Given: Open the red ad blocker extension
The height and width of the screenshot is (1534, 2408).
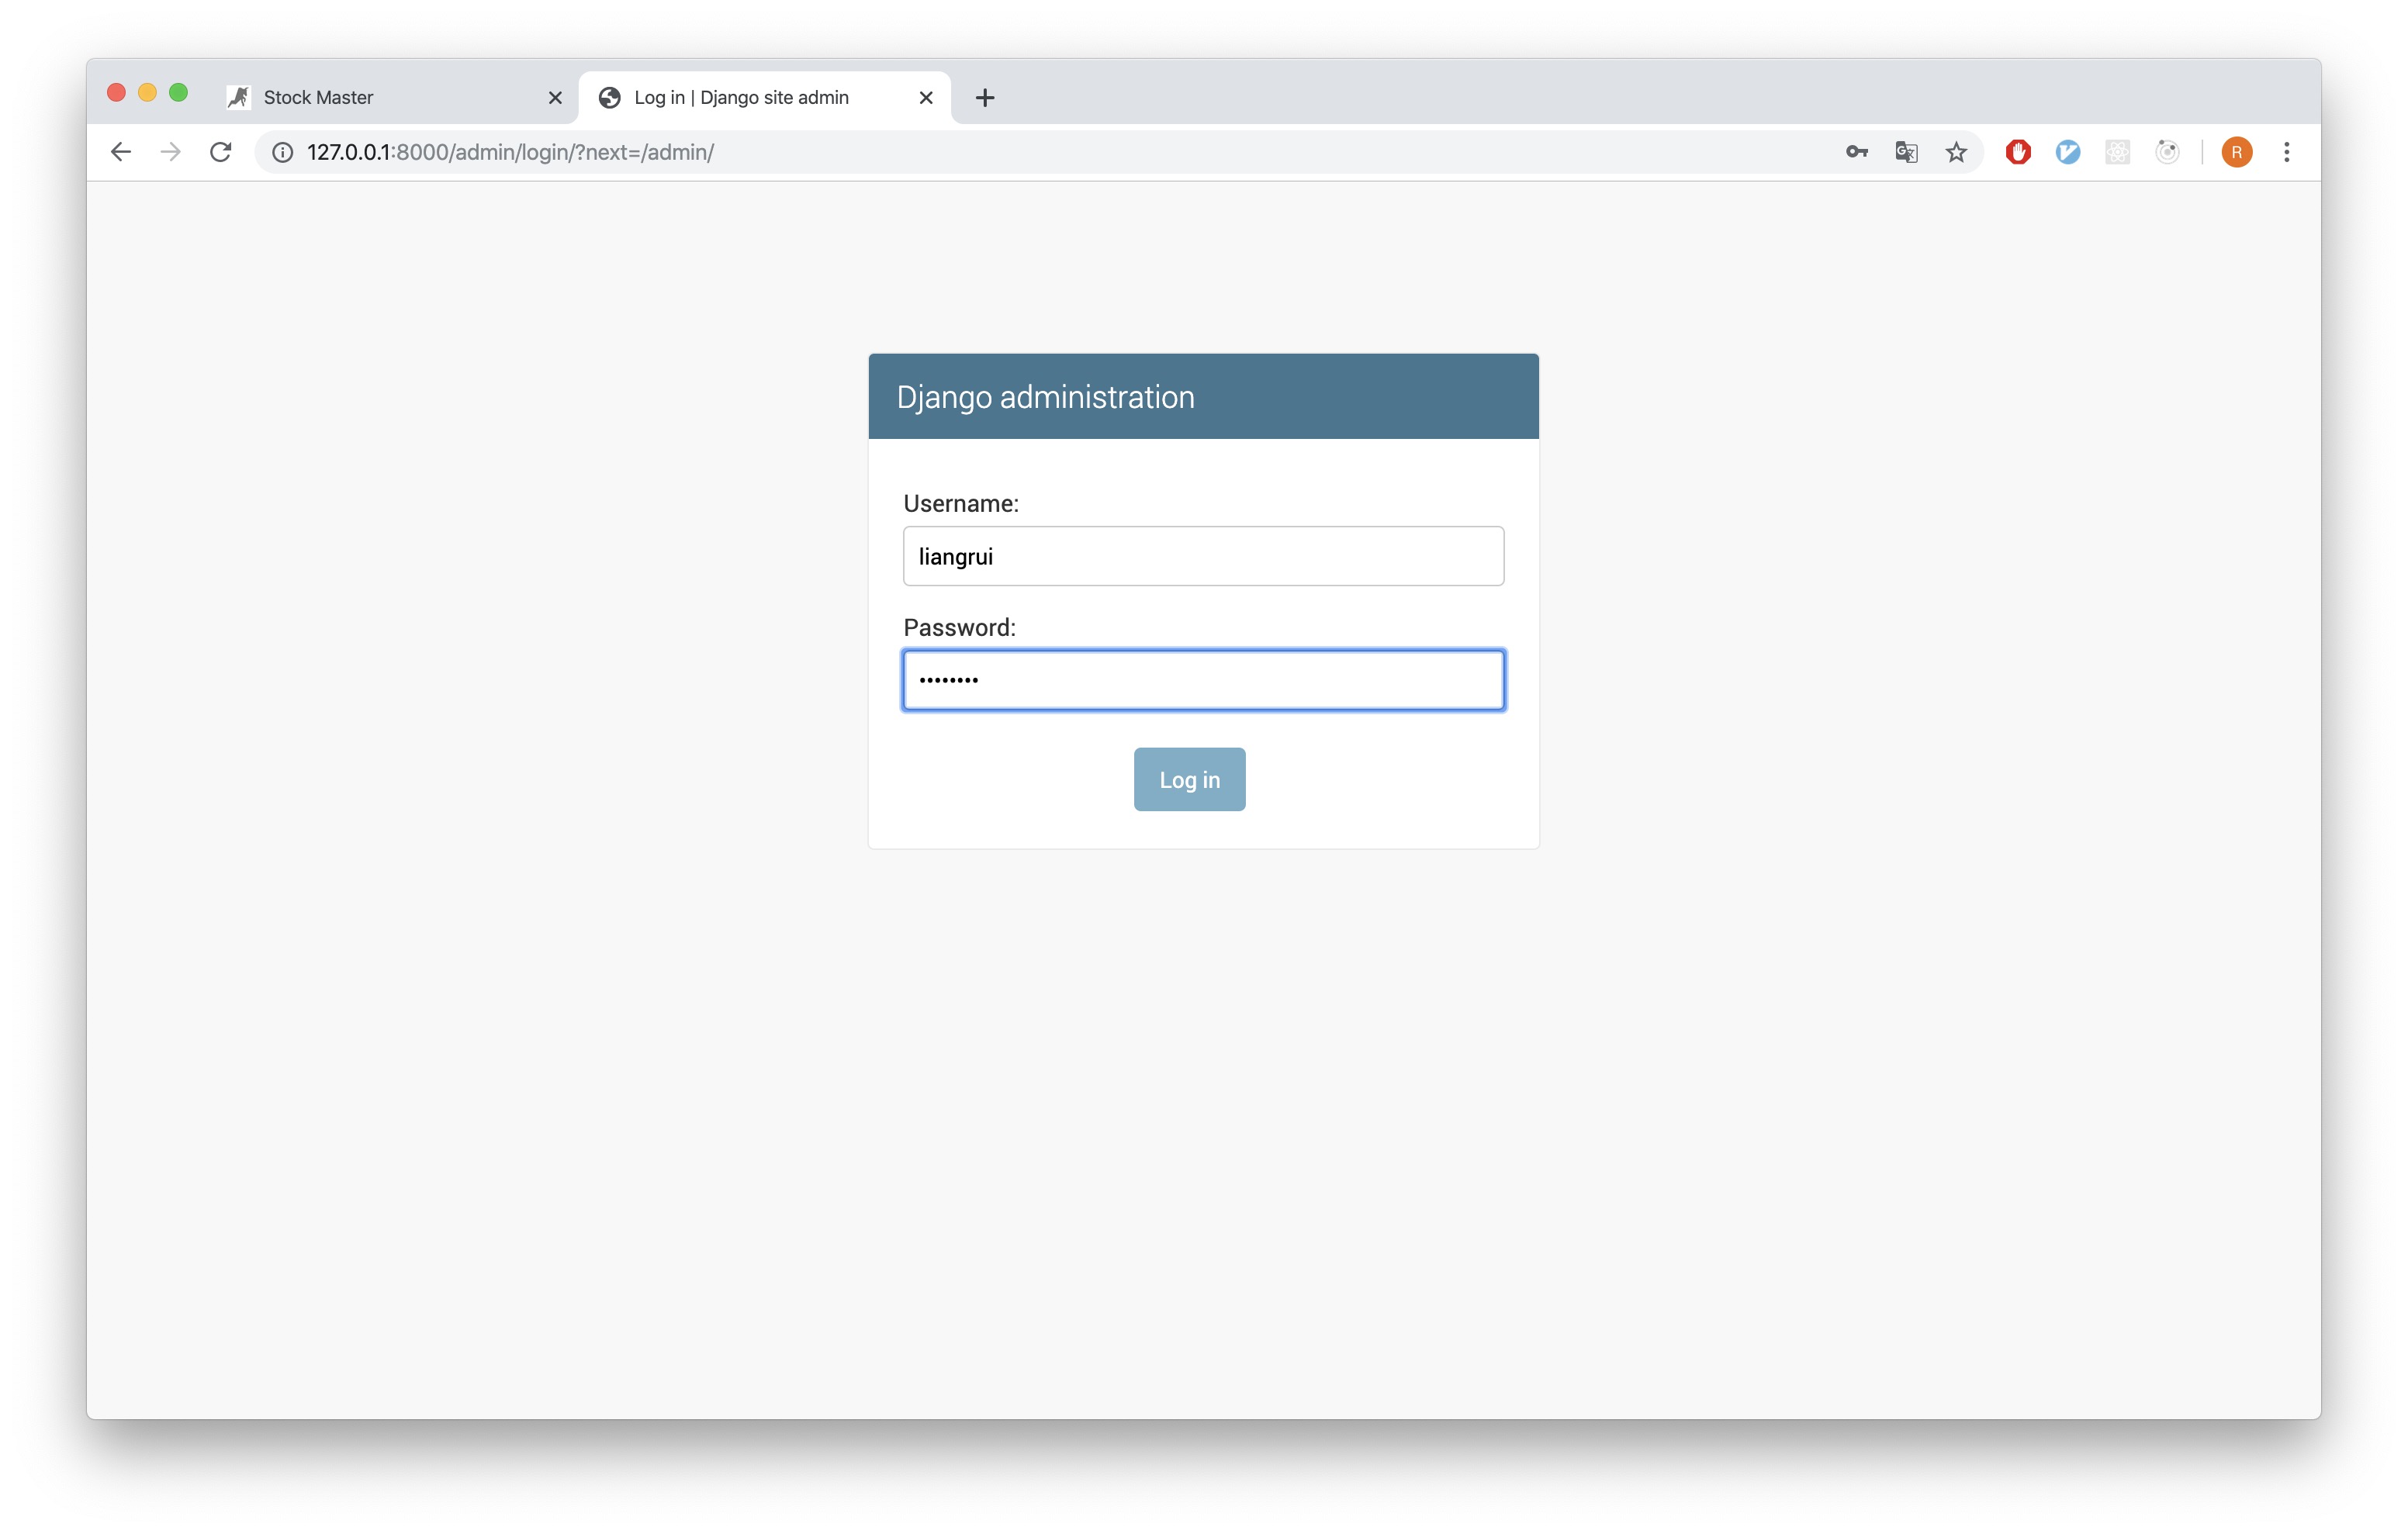Looking at the screenshot, I should (2018, 152).
